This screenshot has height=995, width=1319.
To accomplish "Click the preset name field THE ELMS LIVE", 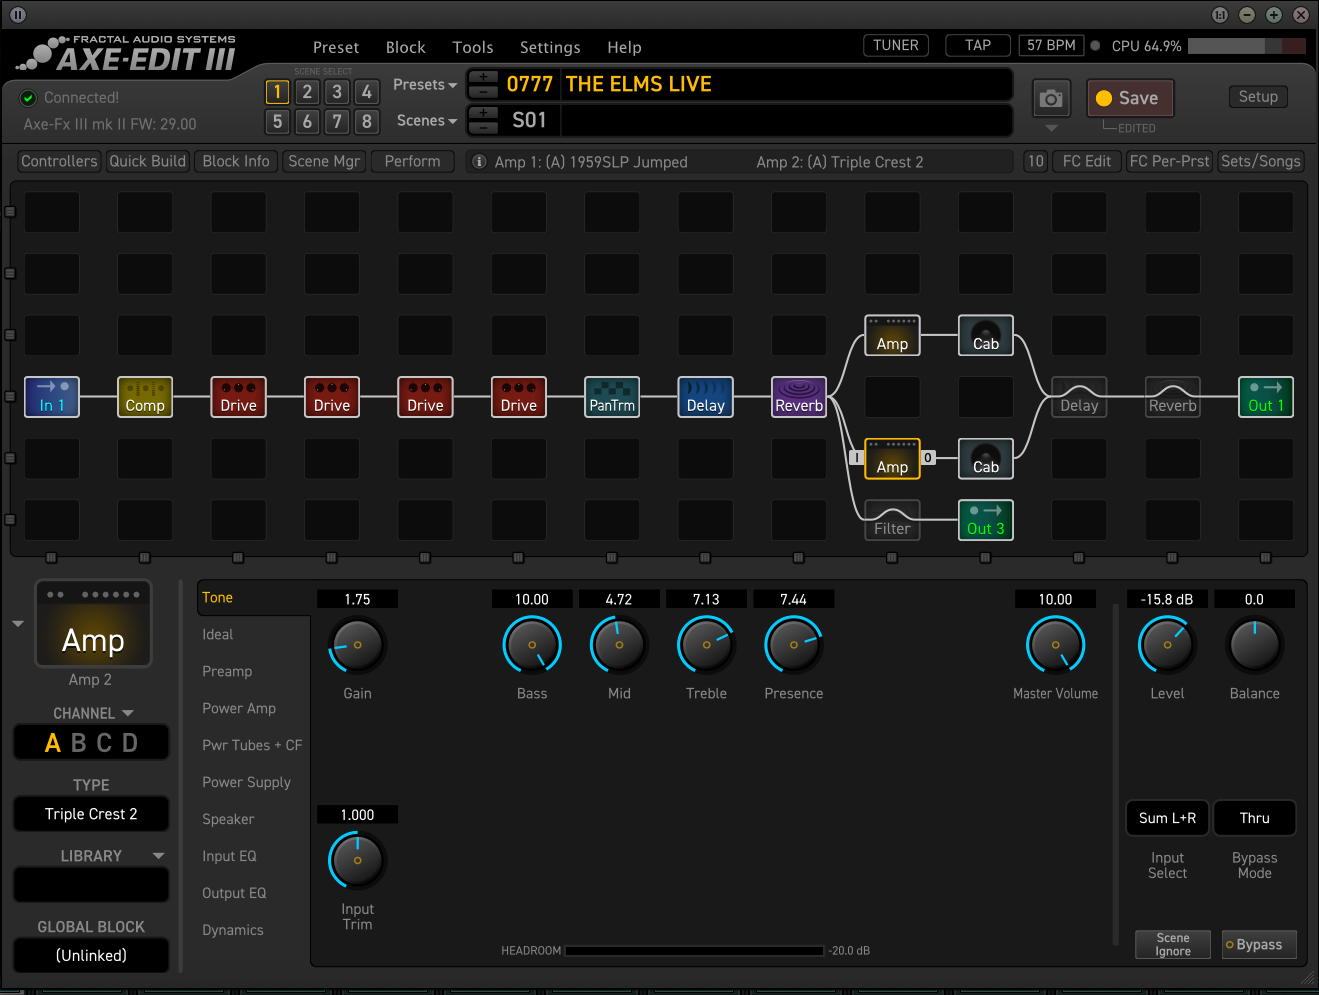I will click(x=787, y=84).
